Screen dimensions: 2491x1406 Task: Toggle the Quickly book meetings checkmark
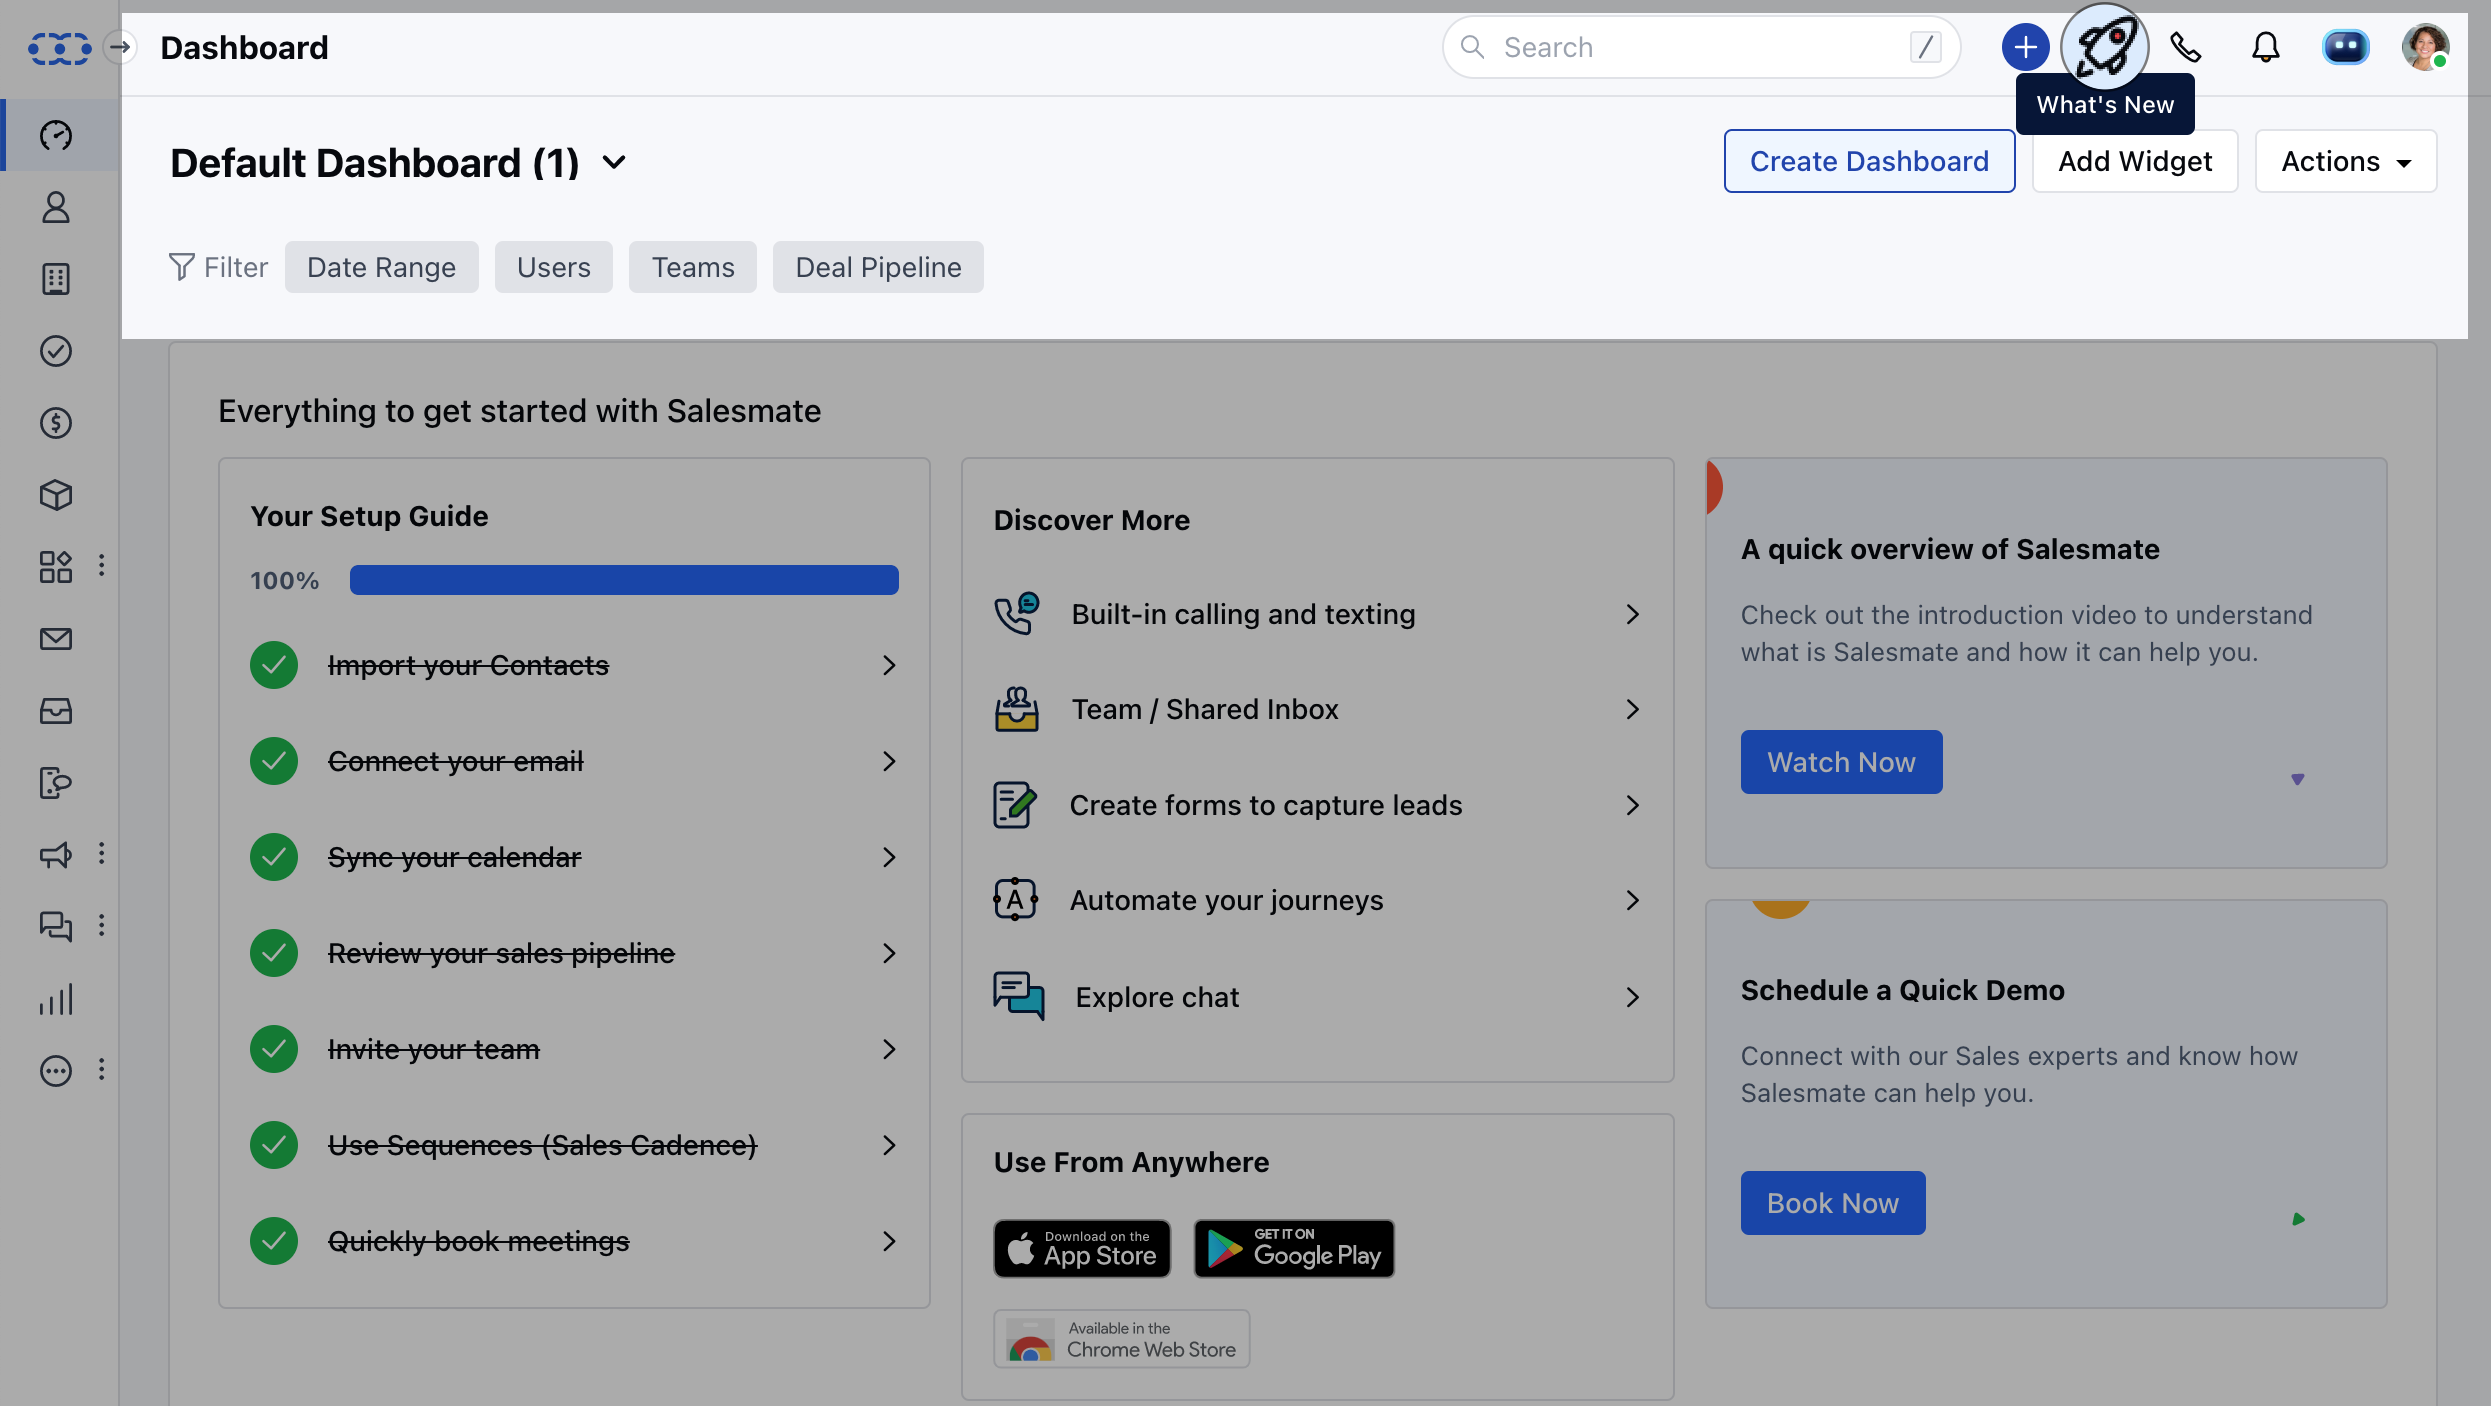tap(274, 1241)
